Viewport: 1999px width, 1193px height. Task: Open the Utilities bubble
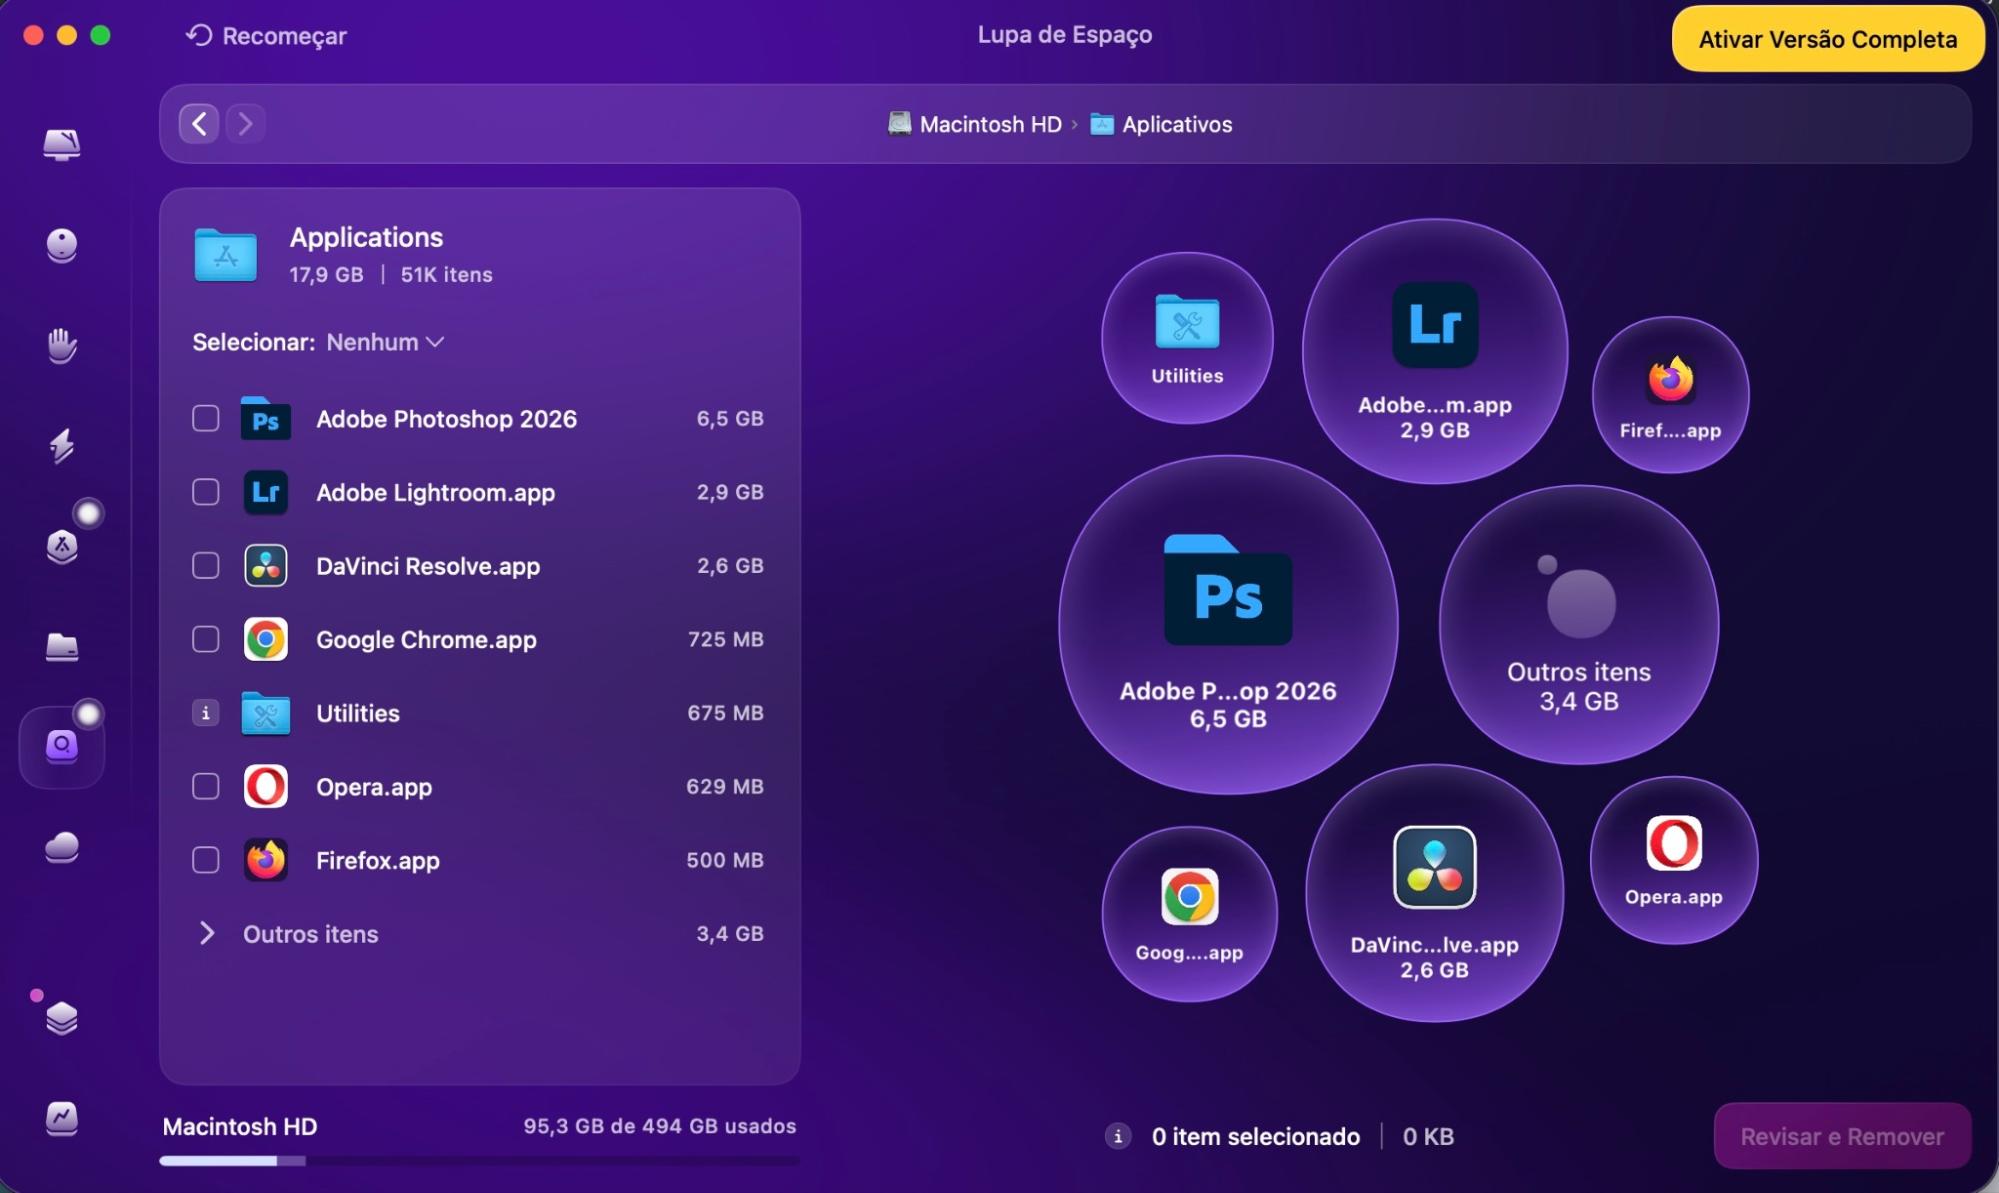pyautogui.click(x=1187, y=338)
